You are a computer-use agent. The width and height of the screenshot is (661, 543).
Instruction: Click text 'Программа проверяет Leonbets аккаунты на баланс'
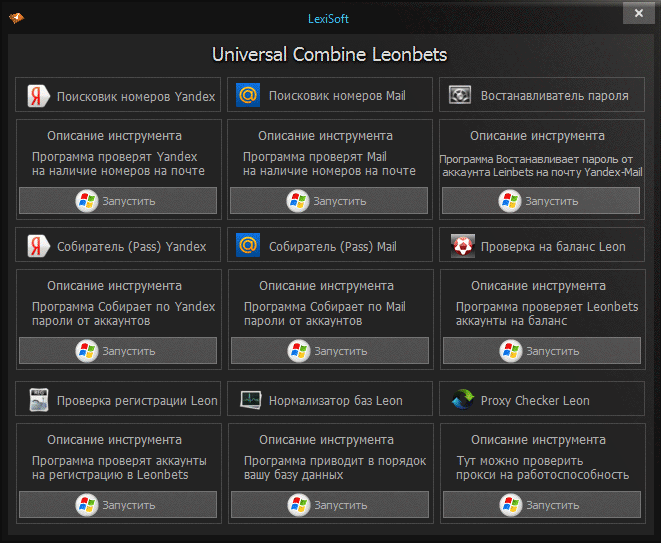coord(547,314)
